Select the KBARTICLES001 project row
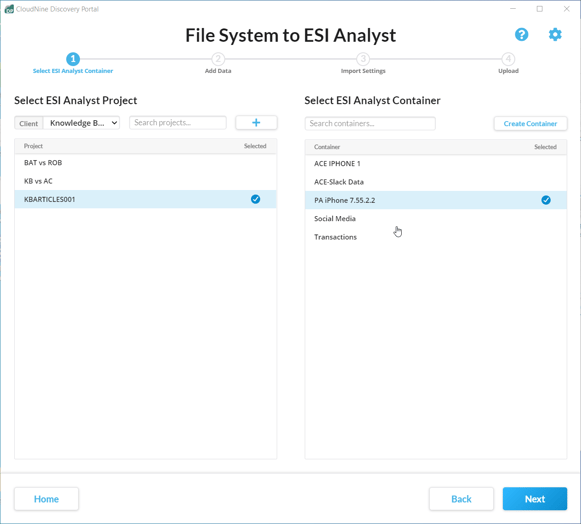 pyautogui.click(x=146, y=199)
